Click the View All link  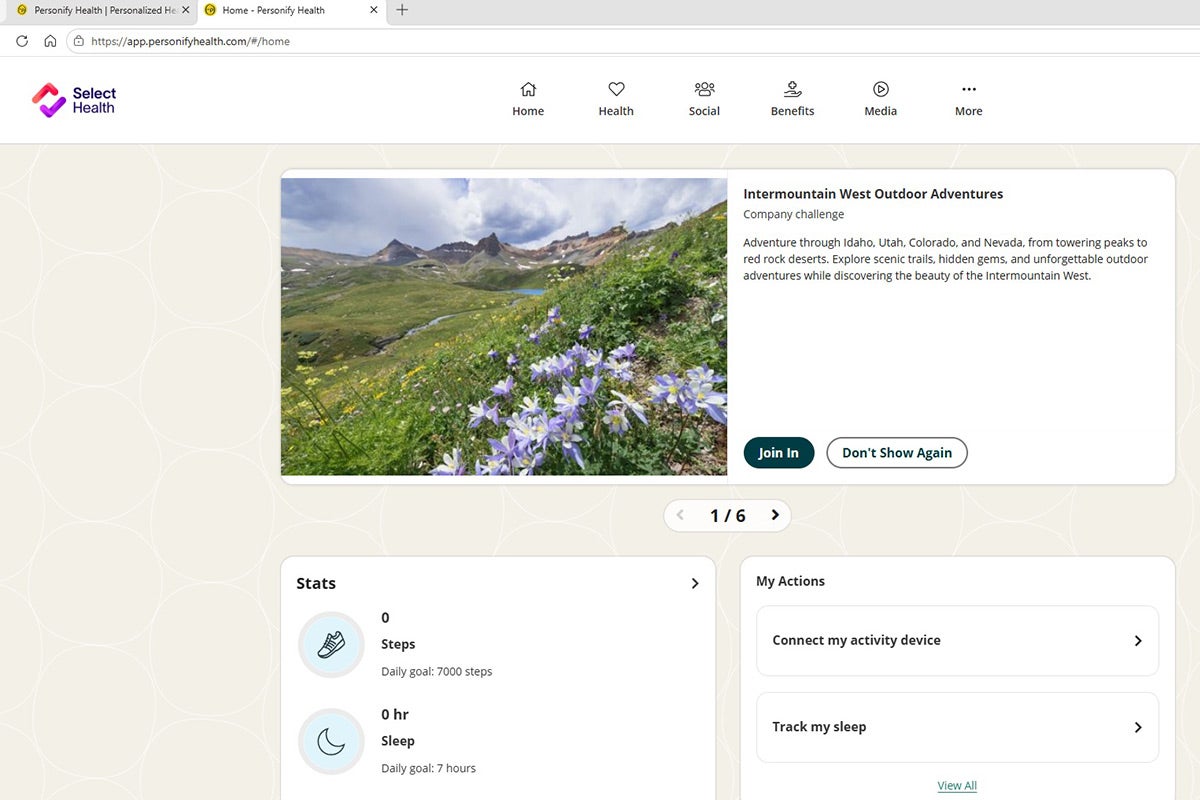957,785
